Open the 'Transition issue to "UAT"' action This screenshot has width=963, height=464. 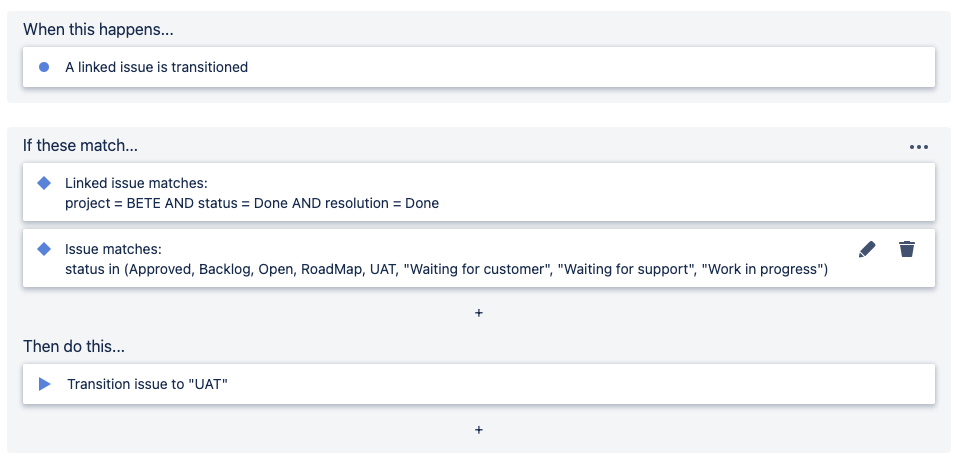[148, 384]
